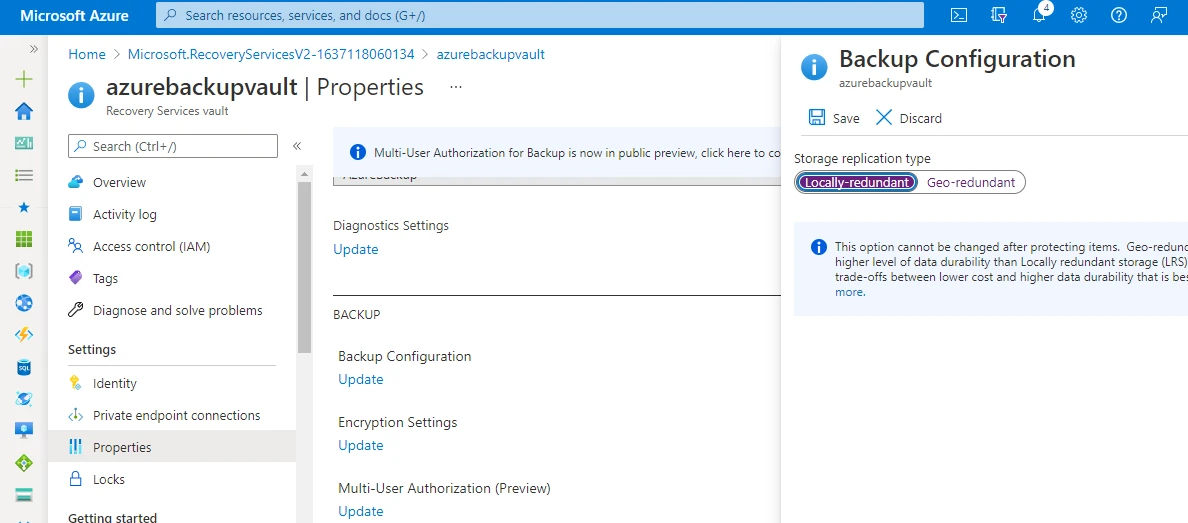Open Overview in the vault menu
This screenshot has width=1188, height=523.
click(172, 183)
